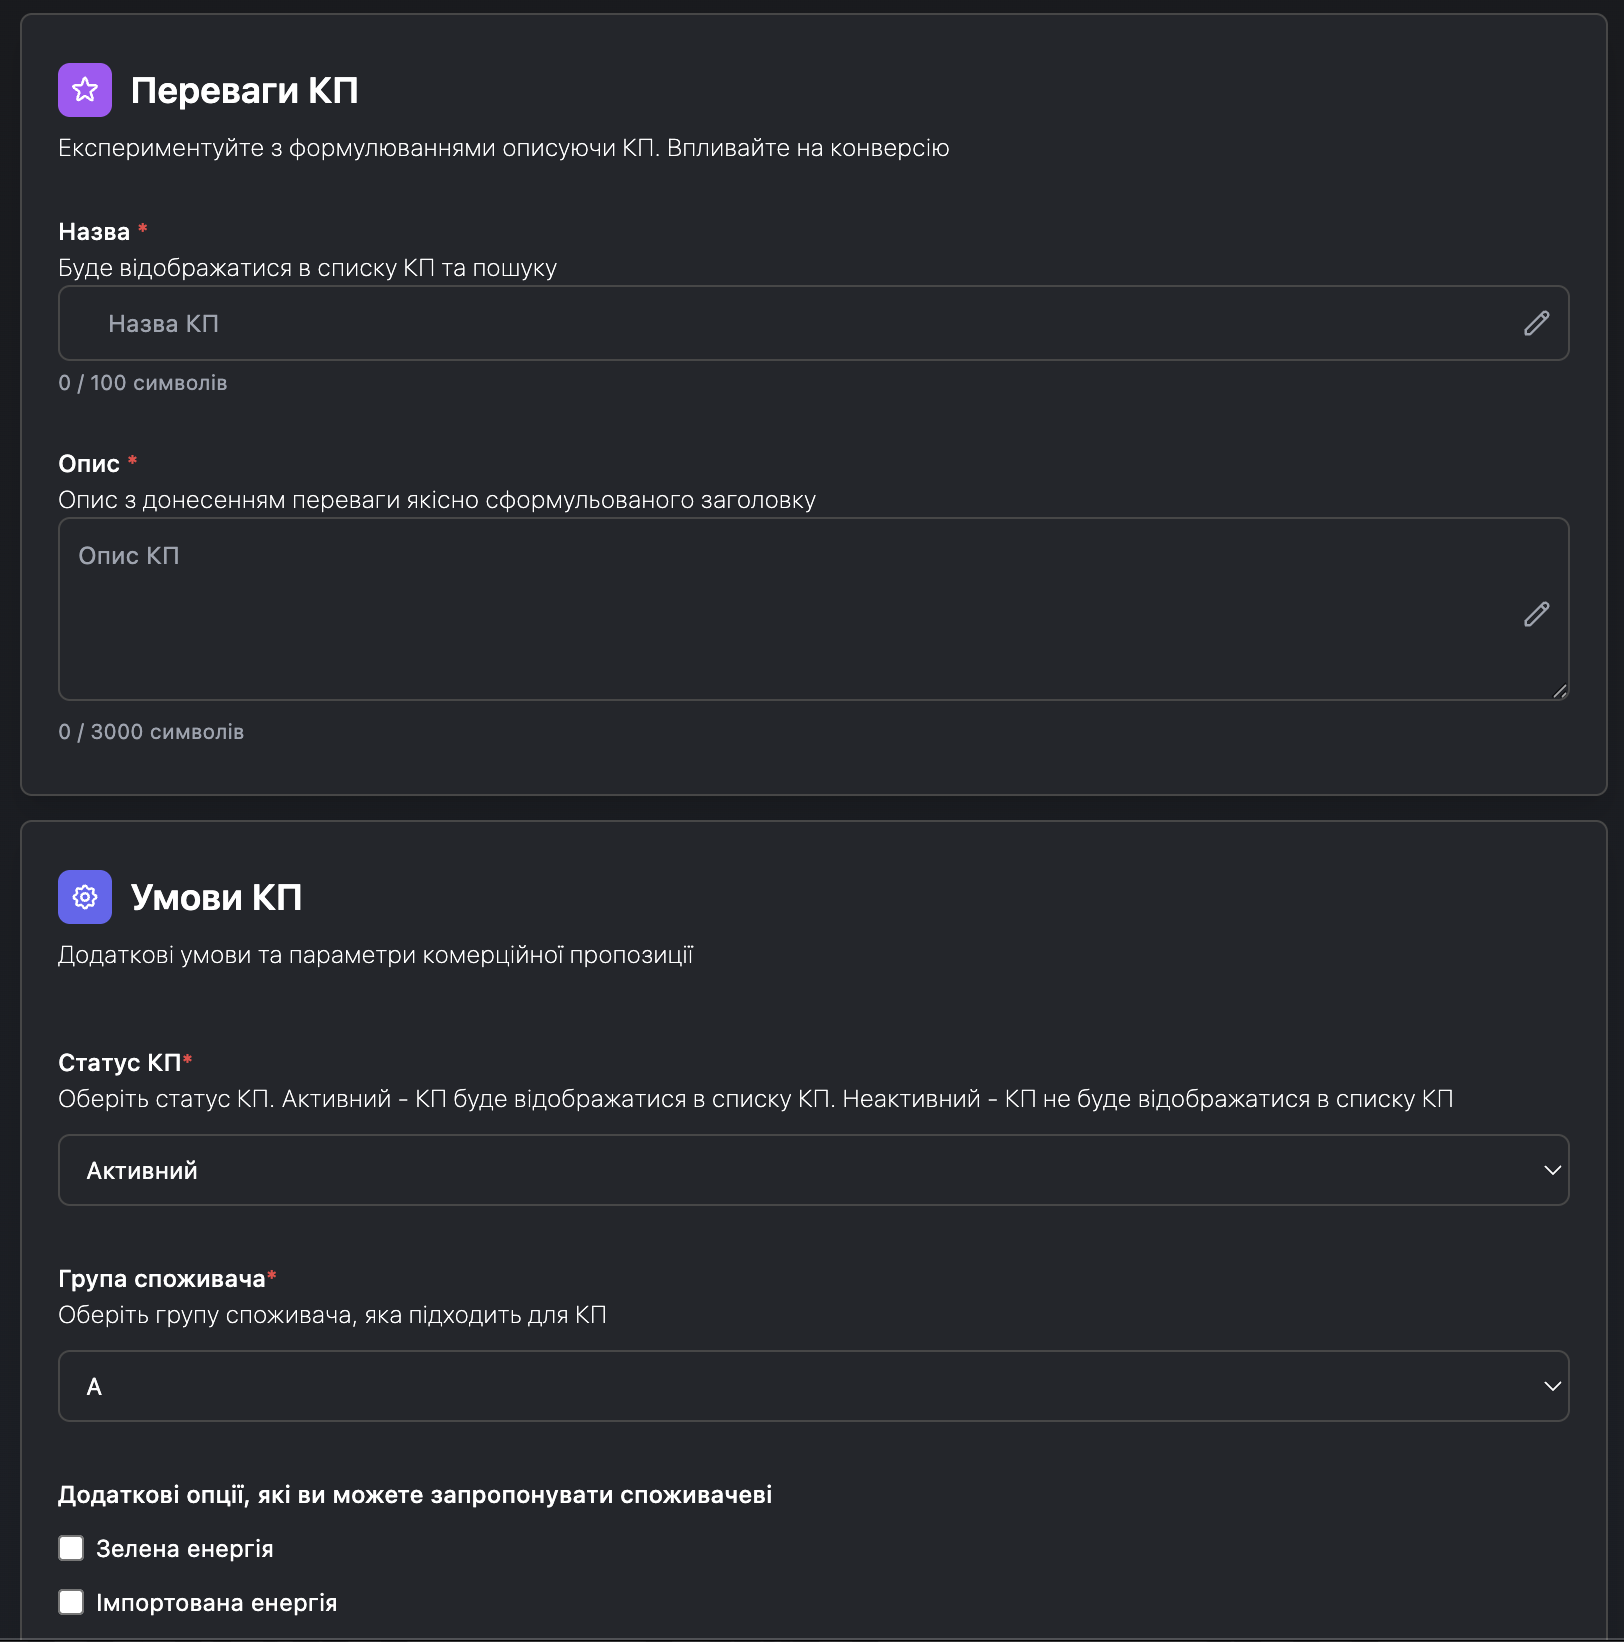Click the chevron arrow on the A dropdown
This screenshot has height=1642, width=1624.
click(1552, 1386)
